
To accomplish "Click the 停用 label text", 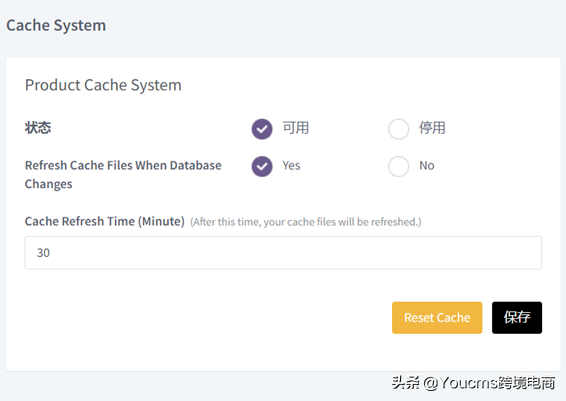I will pos(432,128).
